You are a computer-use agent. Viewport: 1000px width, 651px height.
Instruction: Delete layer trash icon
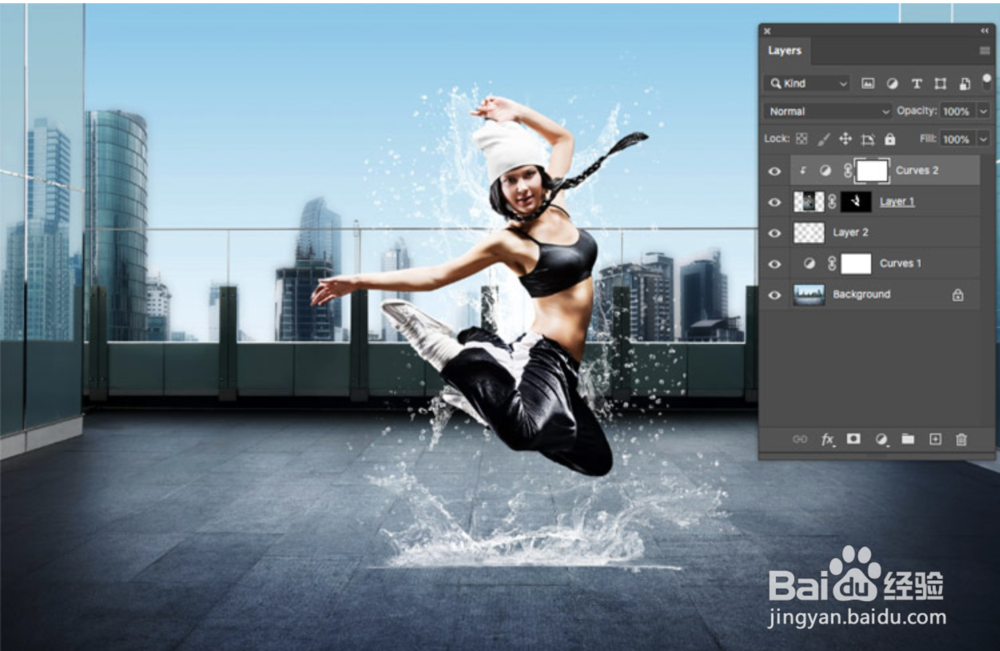coord(962,439)
